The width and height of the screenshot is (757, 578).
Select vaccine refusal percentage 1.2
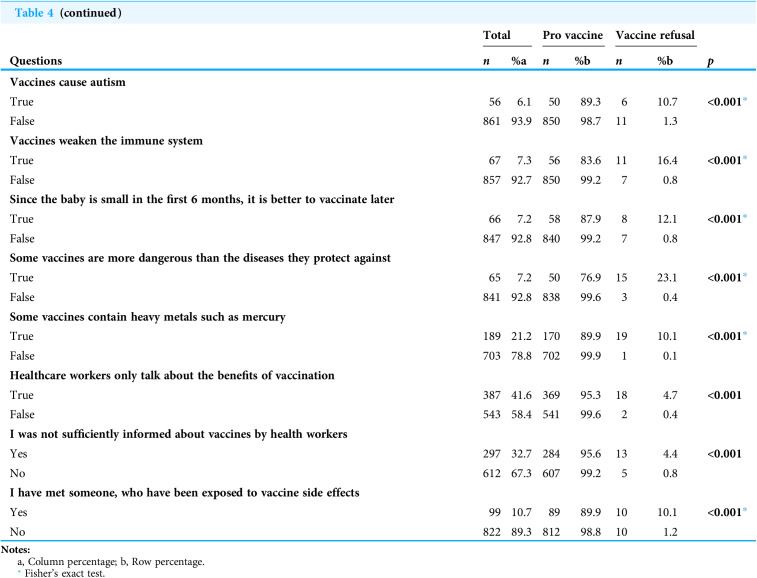[x=670, y=532]
